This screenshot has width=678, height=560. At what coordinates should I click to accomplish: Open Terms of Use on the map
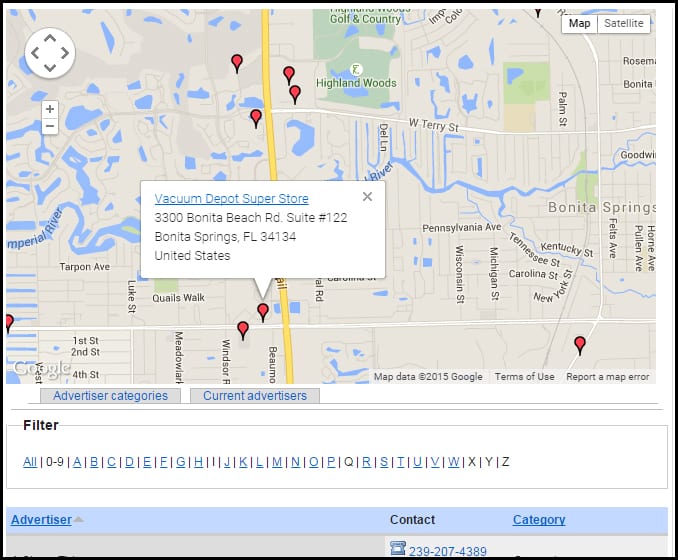[524, 377]
